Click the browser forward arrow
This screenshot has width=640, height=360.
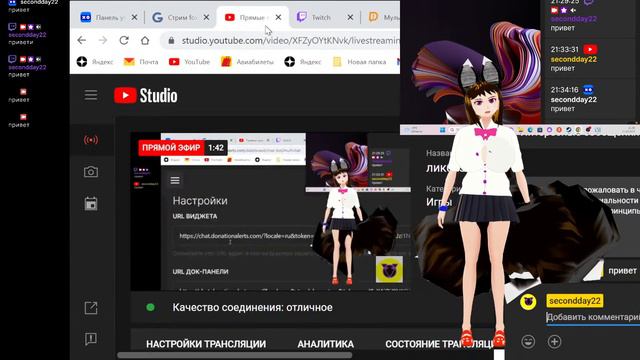point(103,40)
